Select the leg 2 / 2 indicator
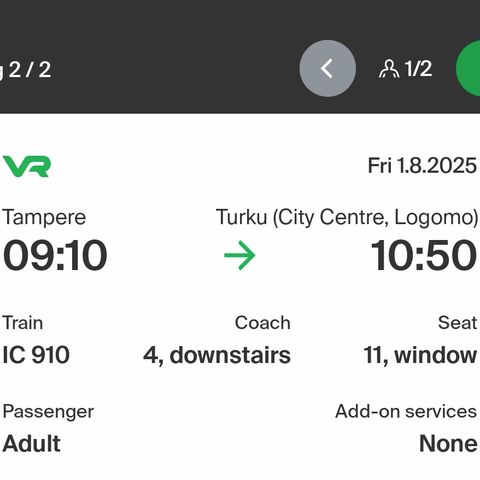The image size is (480, 480). pos(26,70)
